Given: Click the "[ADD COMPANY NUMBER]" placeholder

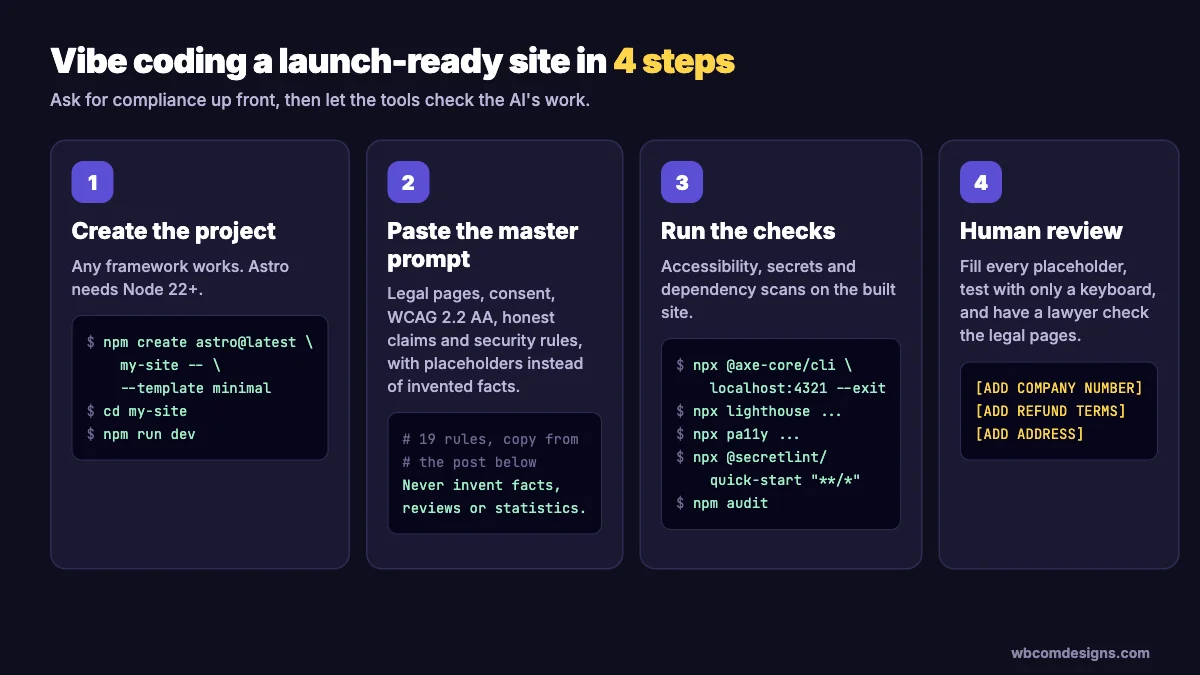Looking at the screenshot, I should [x=1059, y=388].
